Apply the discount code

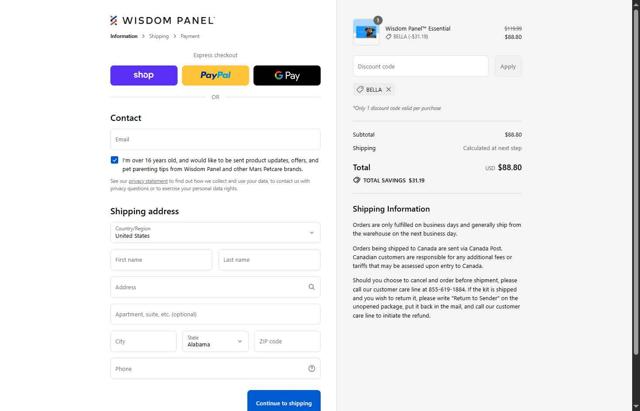click(508, 66)
